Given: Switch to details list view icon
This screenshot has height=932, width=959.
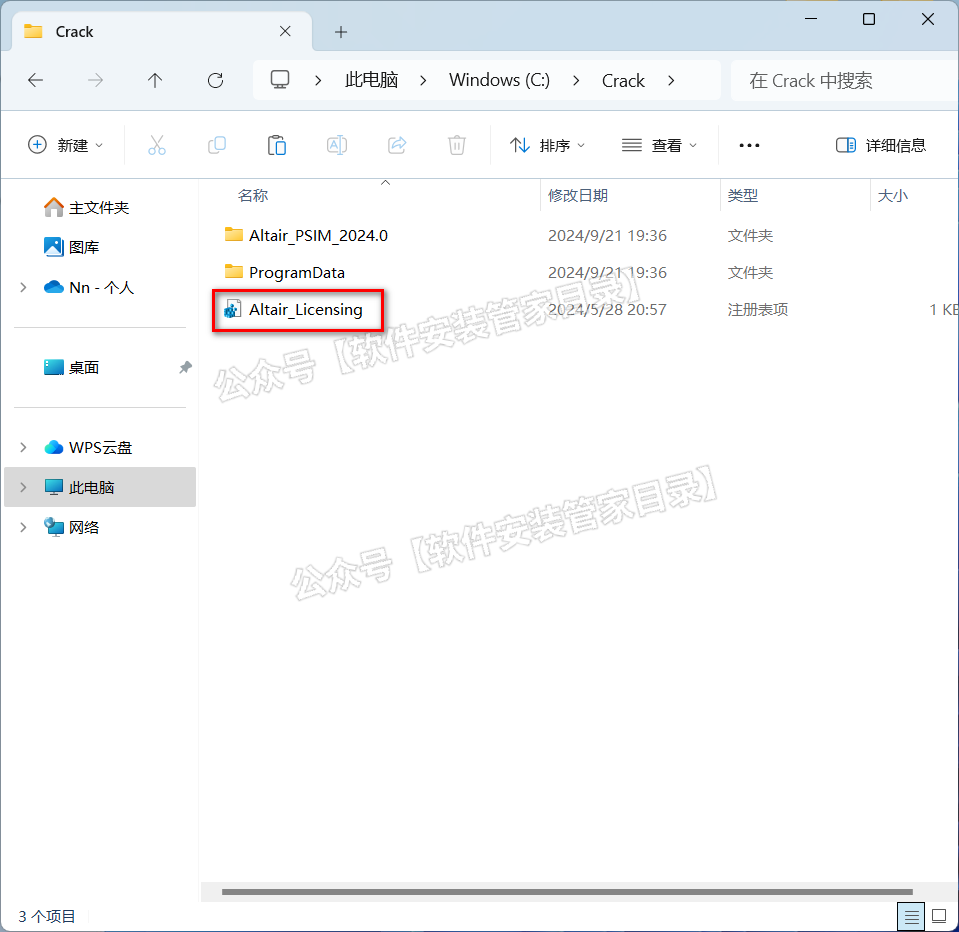Looking at the screenshot, I should point(911,917).
